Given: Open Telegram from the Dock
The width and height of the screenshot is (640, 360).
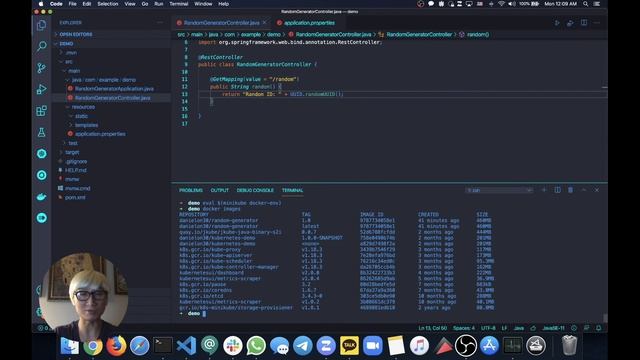Looking at the screenshot, I should (302, 346).
